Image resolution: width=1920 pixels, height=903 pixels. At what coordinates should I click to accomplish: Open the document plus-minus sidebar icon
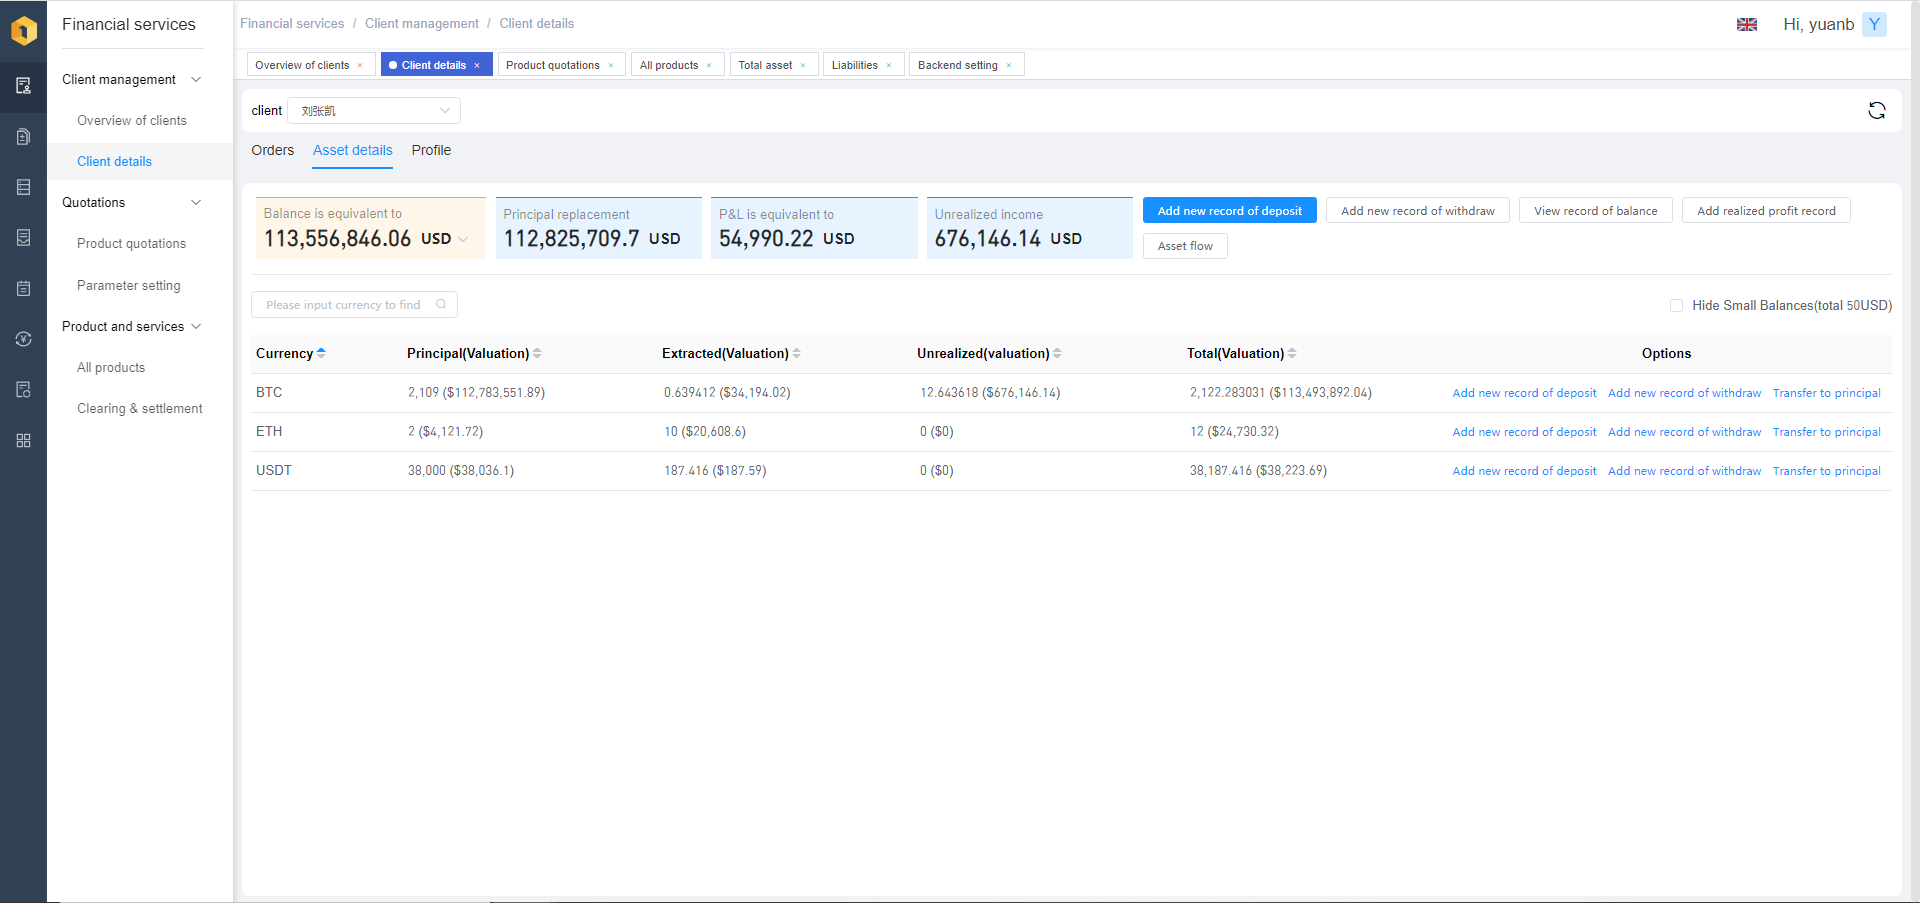point(24,137)
